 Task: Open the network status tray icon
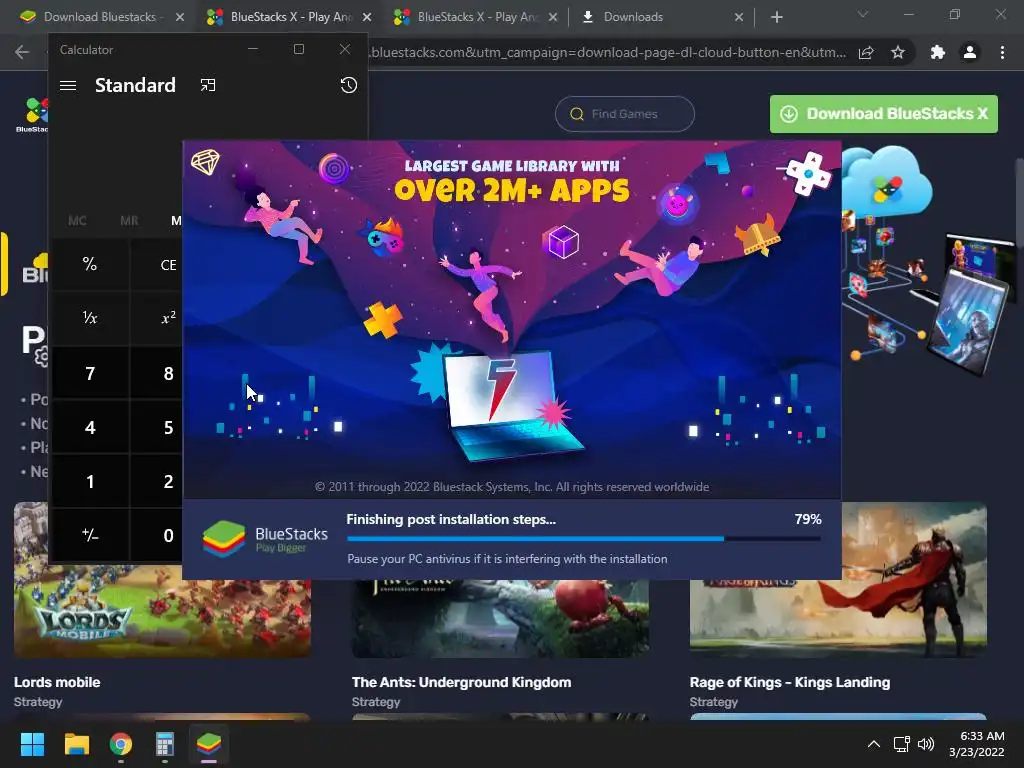click(902, 744)
